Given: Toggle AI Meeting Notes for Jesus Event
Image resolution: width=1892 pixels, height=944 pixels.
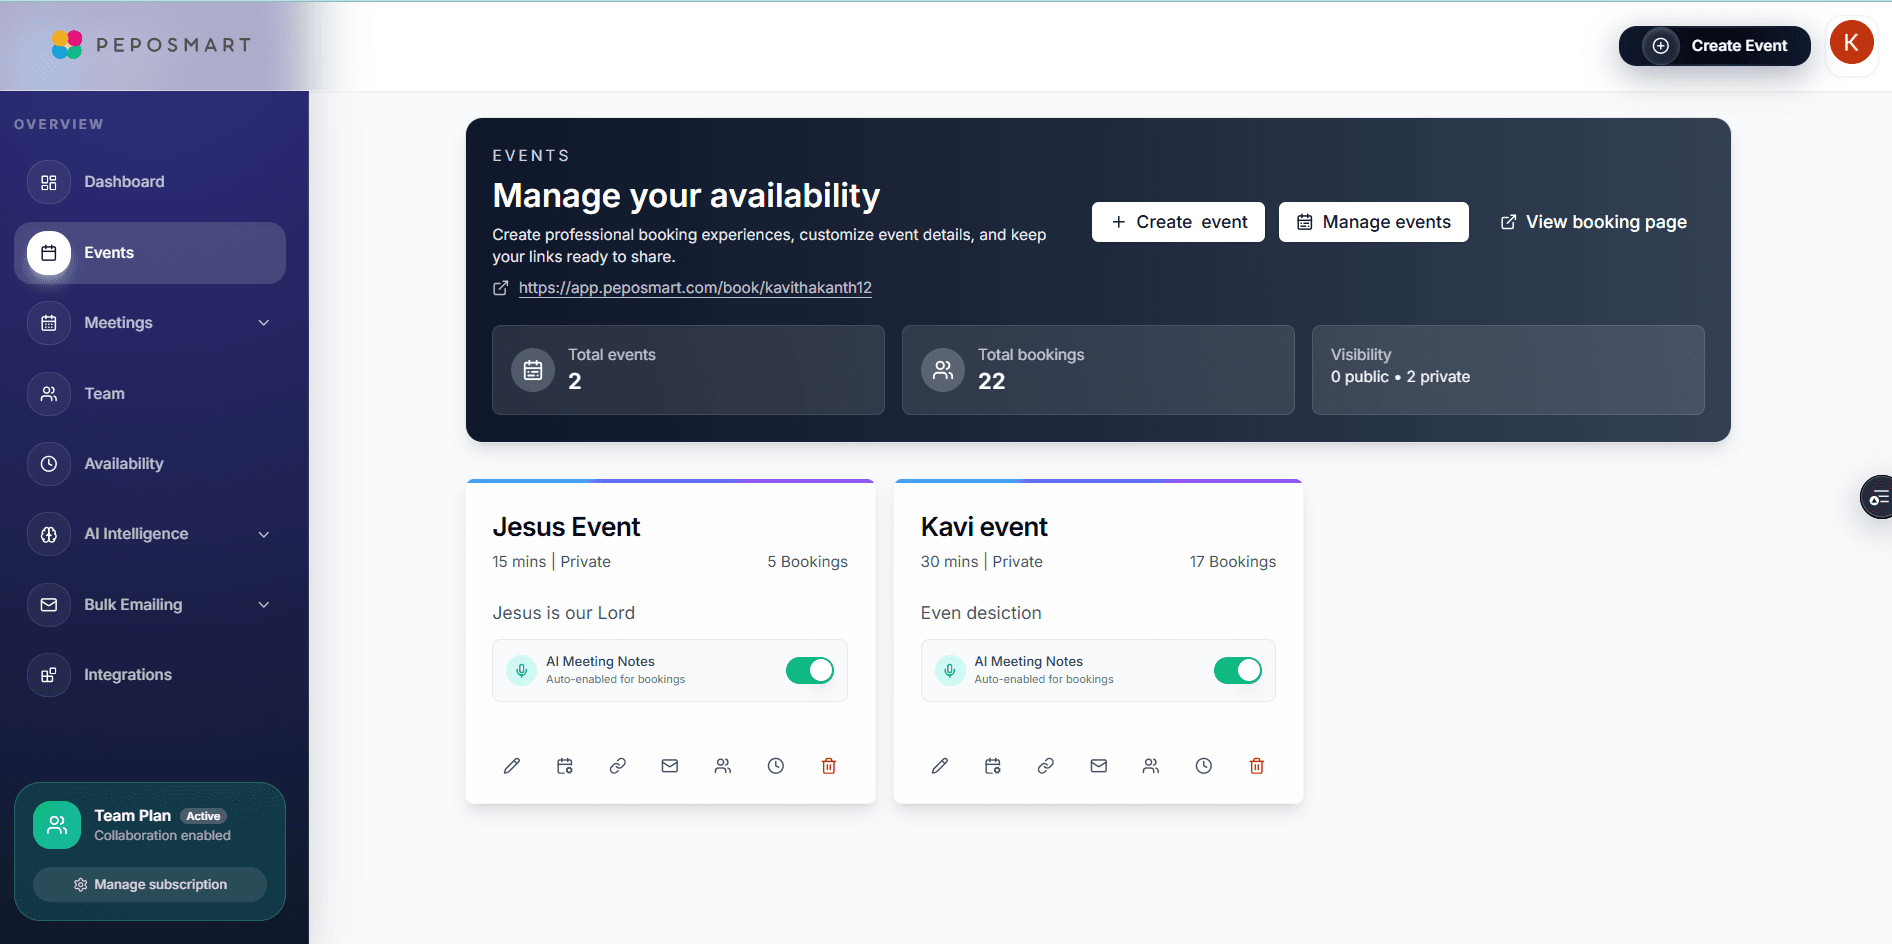Looking at the screenshot, I should coord(810,670).
